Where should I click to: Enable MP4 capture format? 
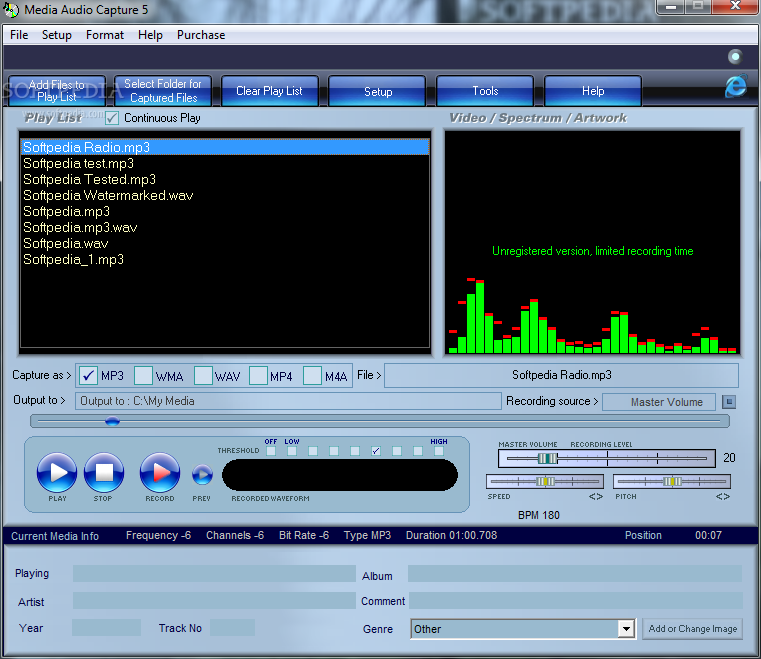click(x=258, y=376)
